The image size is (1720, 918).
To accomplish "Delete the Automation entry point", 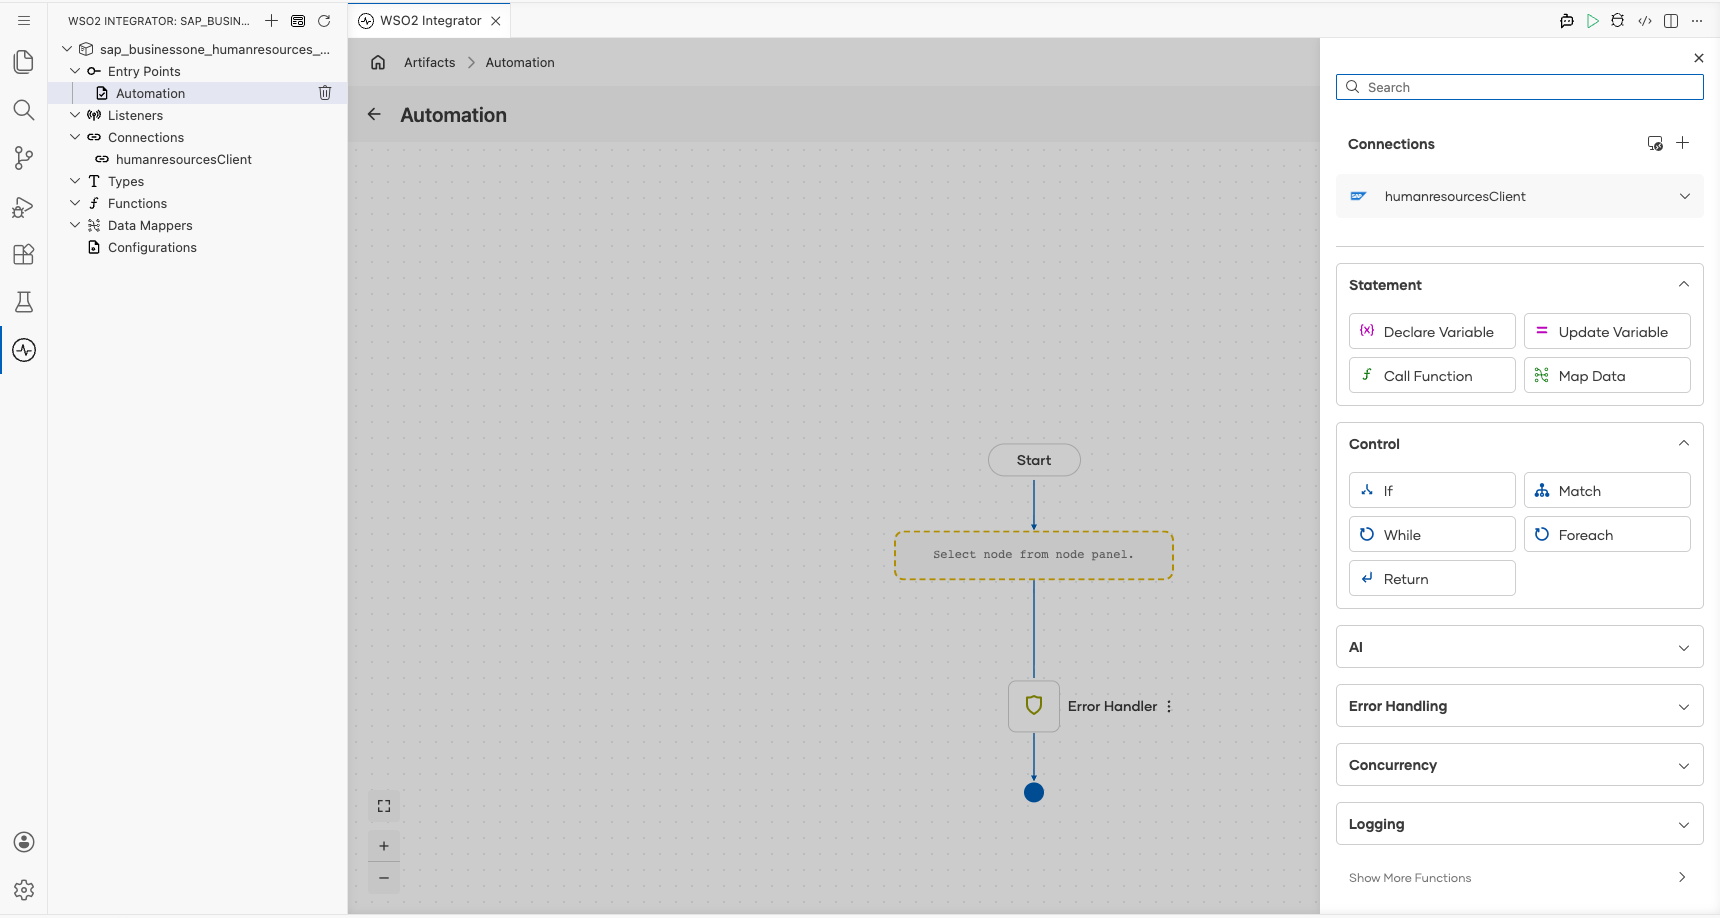I will coord(325,93).
